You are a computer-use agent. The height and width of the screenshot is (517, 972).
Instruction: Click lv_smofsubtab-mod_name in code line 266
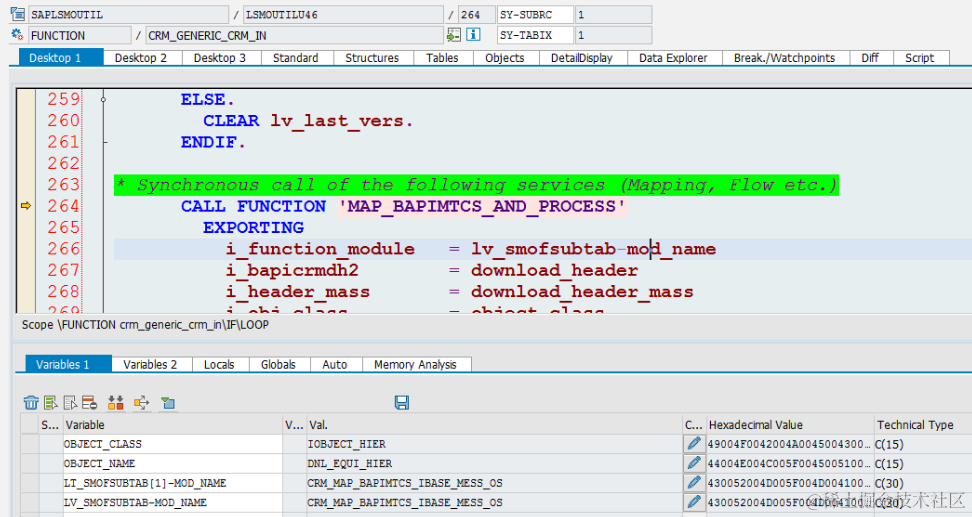click(x=593, y=249)
